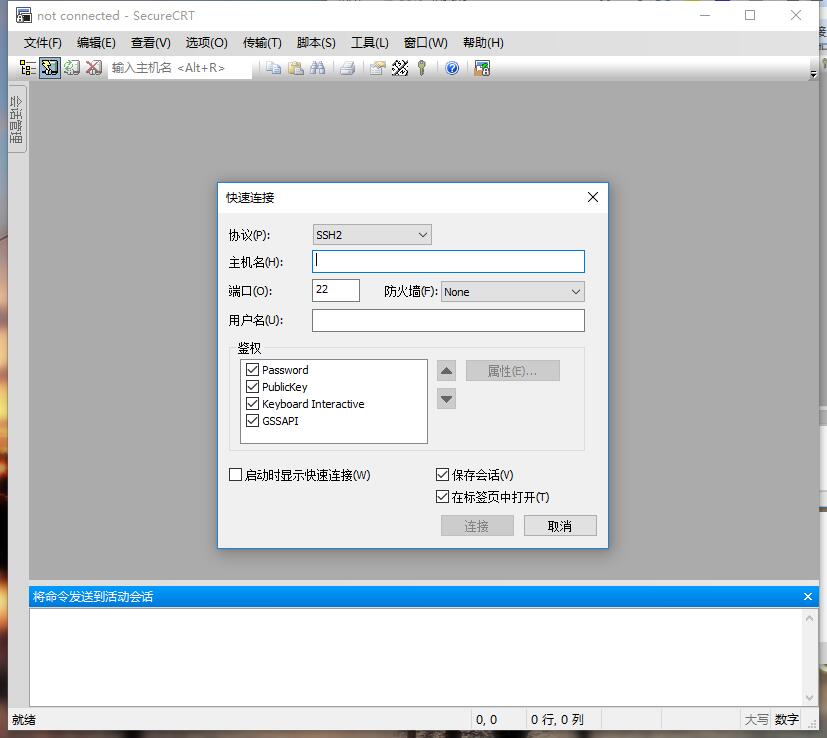Open the 脚本(S) menu
The image size is (827, 738).
[316, 43]
